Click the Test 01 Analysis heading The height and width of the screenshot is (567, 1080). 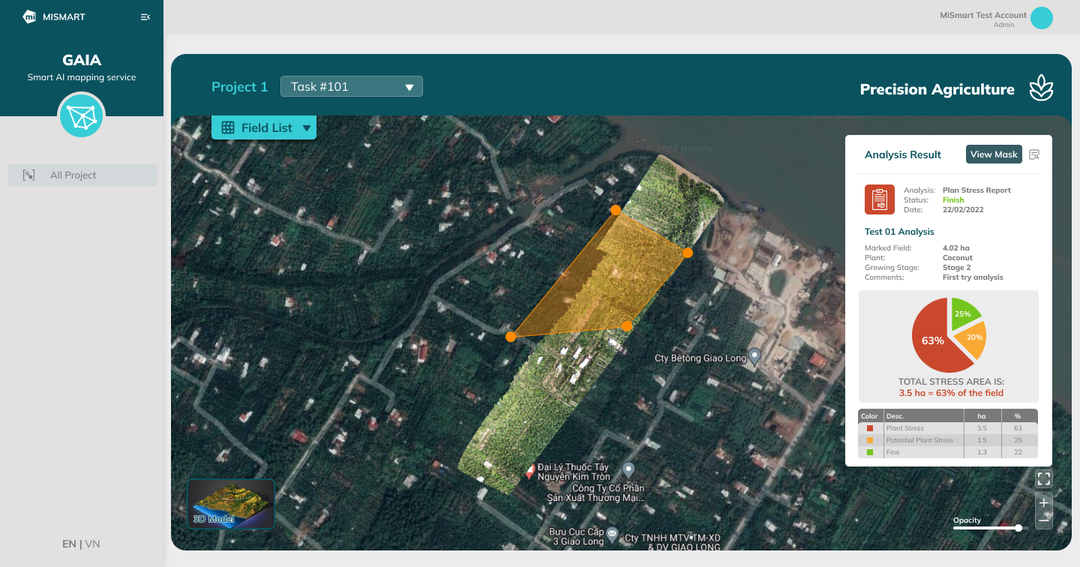point(899,231)
